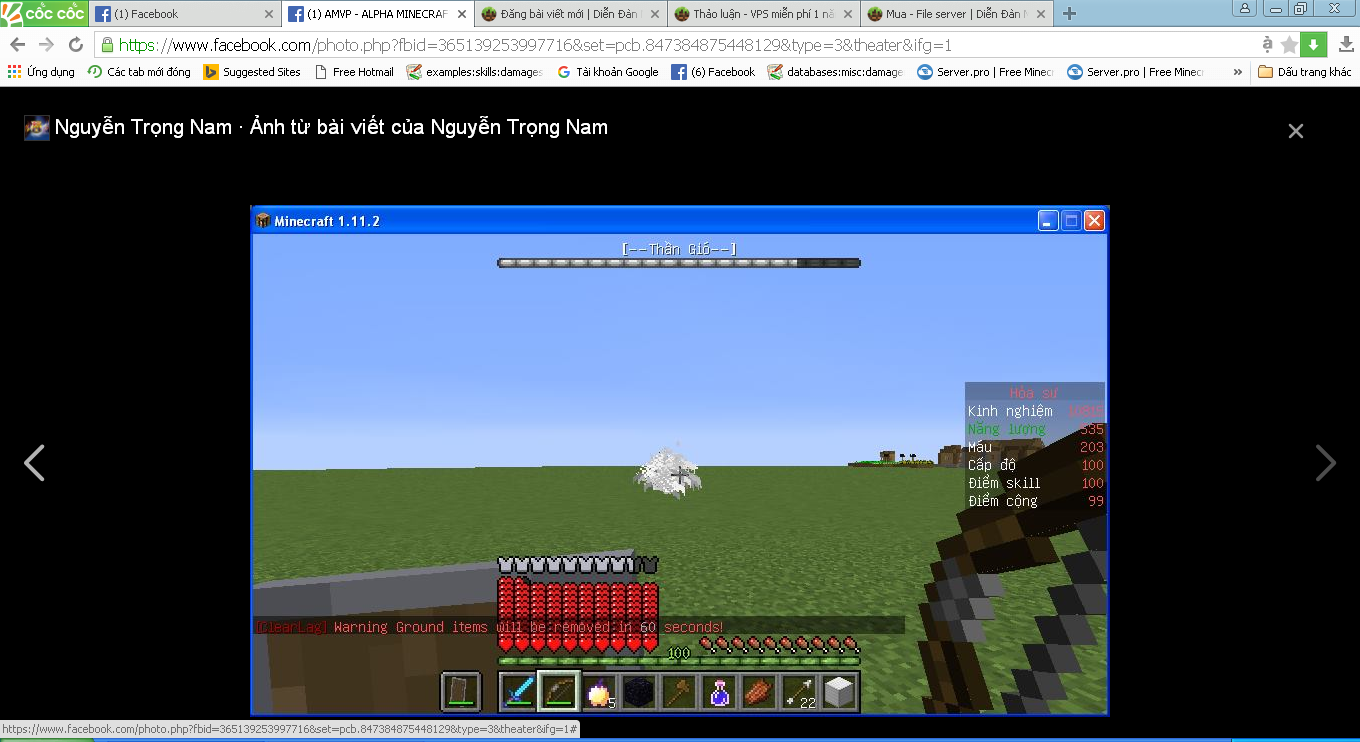Open the Thảo luận - VPS miễn phí tab

761,14
